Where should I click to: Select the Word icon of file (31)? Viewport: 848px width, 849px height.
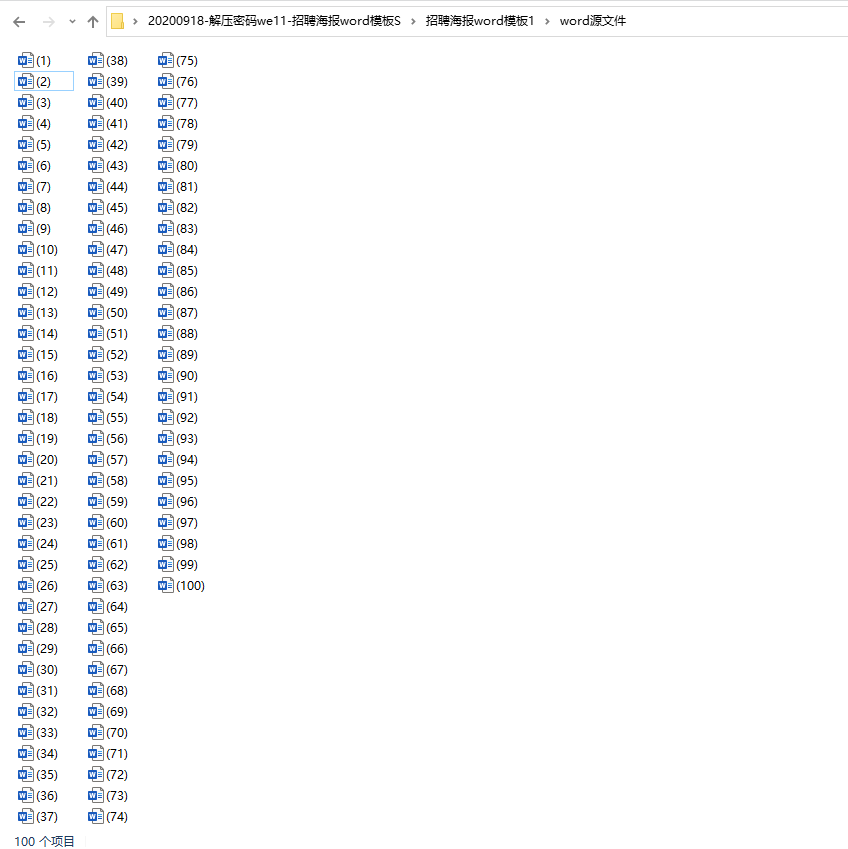click(25, 690)
